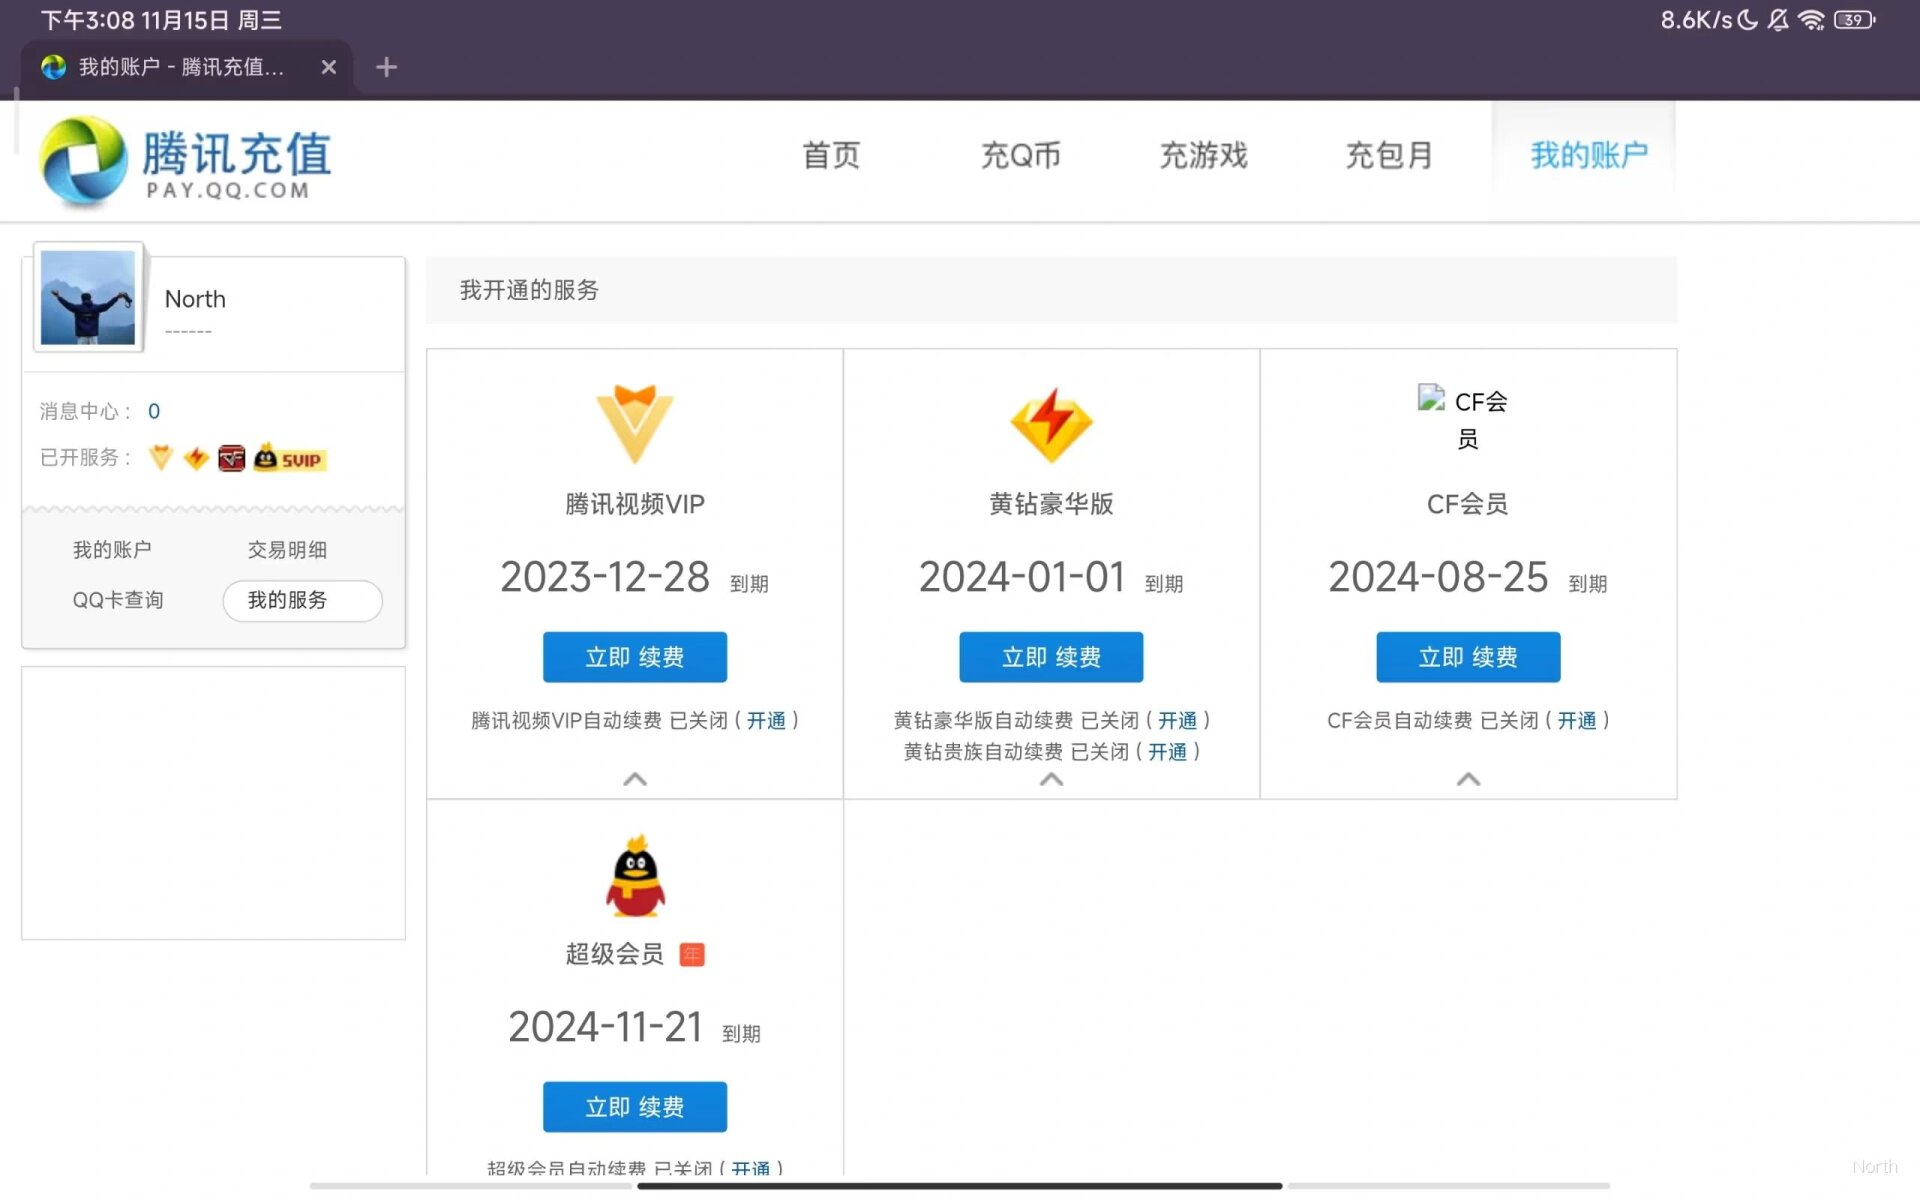Renew CF会员 with 立即续费
Viewport: 1920px width, 1200px height.
click(1468, 657)
